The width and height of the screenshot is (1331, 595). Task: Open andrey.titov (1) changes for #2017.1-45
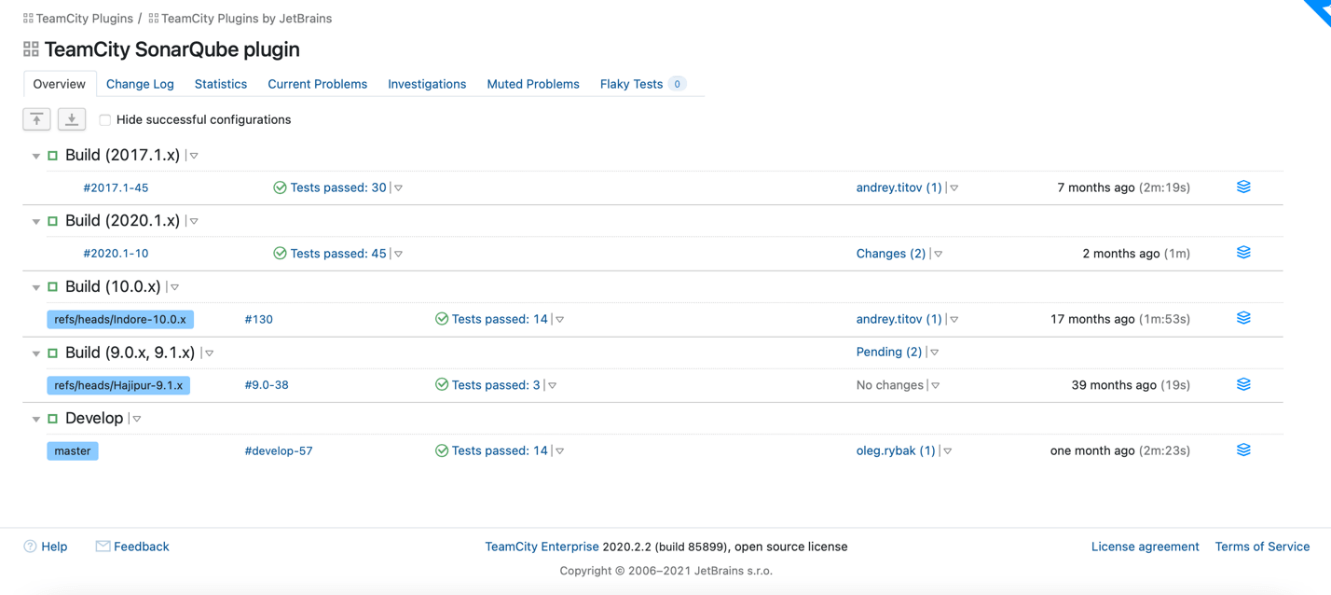click(x=899, y=188)
